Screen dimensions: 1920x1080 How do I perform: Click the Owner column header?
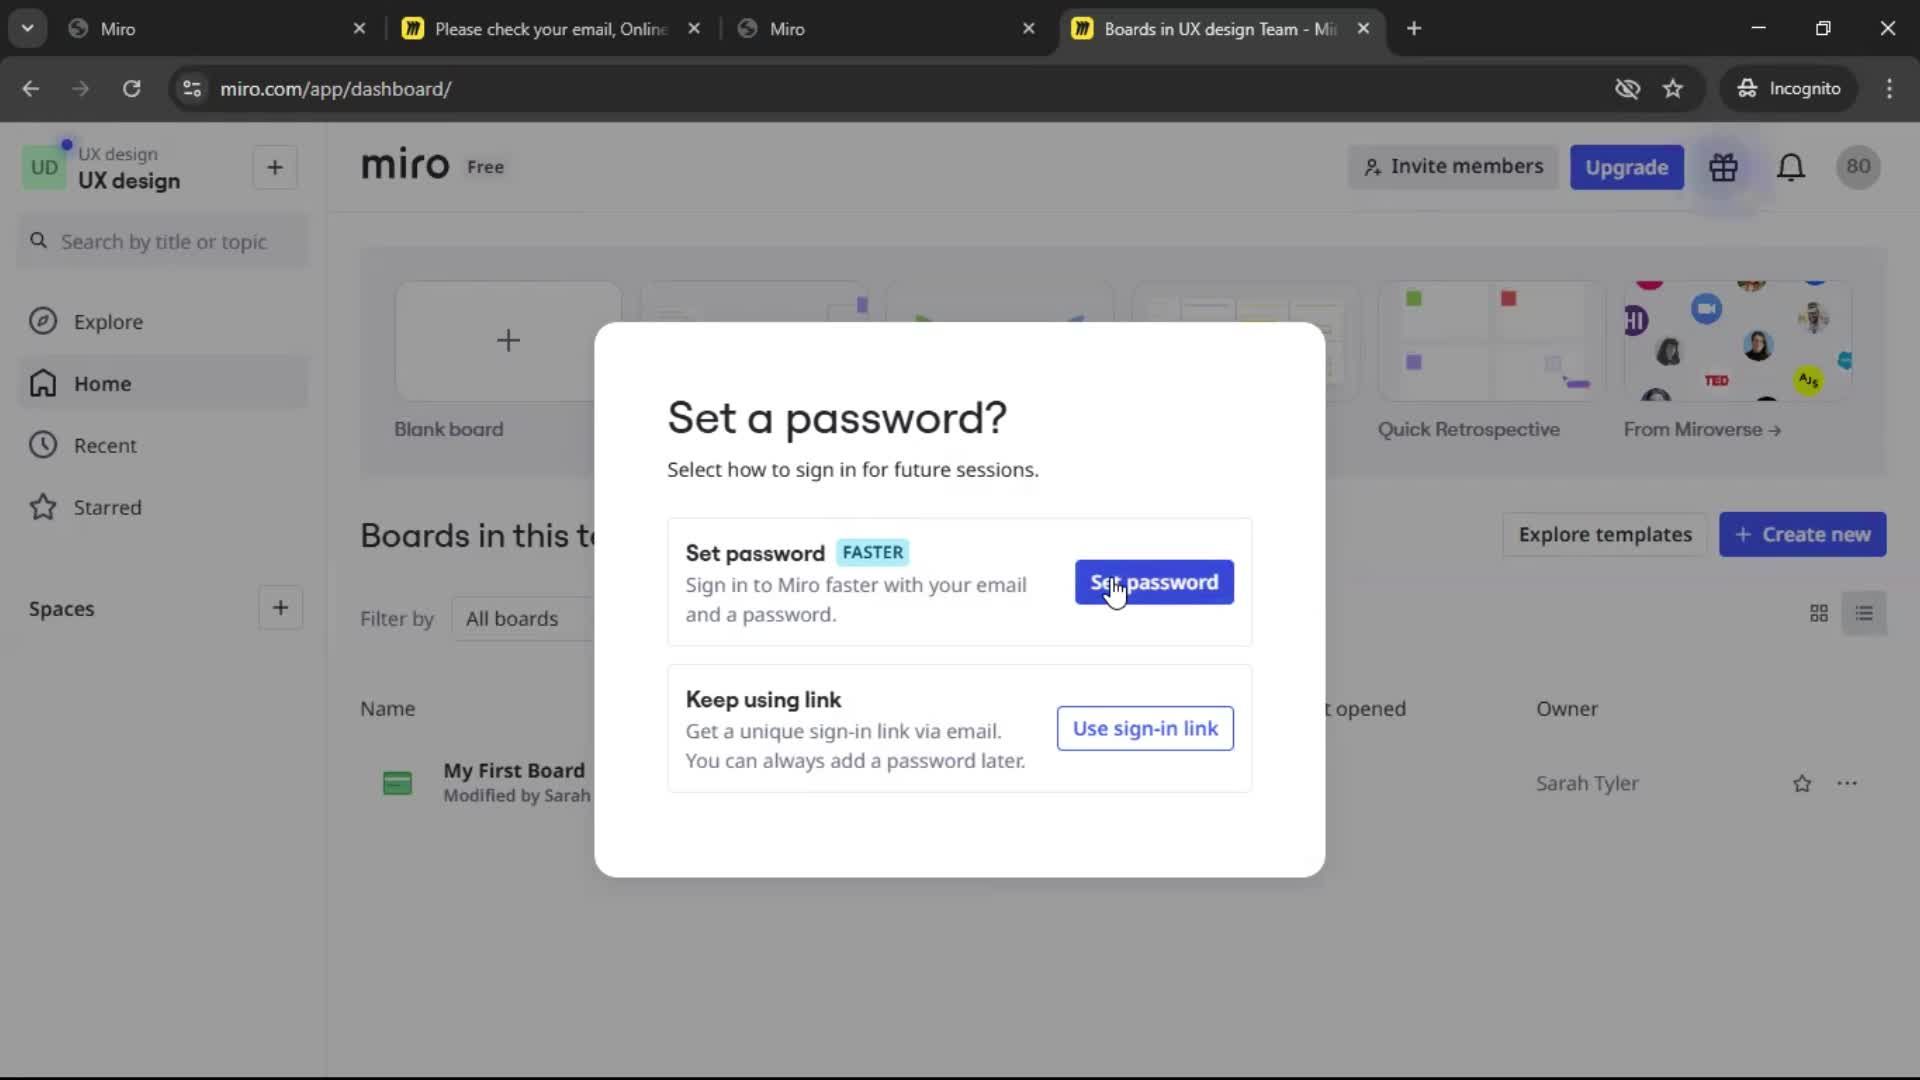tap(1567, 709)
